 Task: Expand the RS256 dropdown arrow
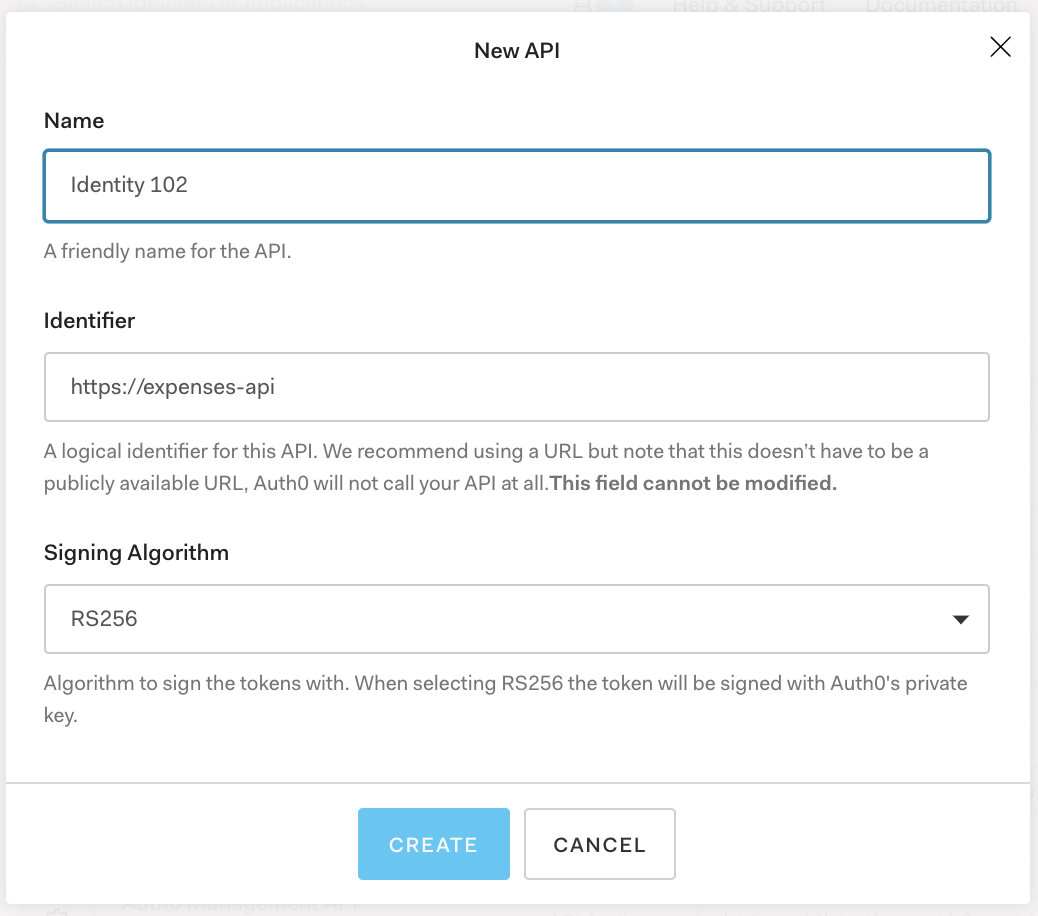[x=960, y=620]
